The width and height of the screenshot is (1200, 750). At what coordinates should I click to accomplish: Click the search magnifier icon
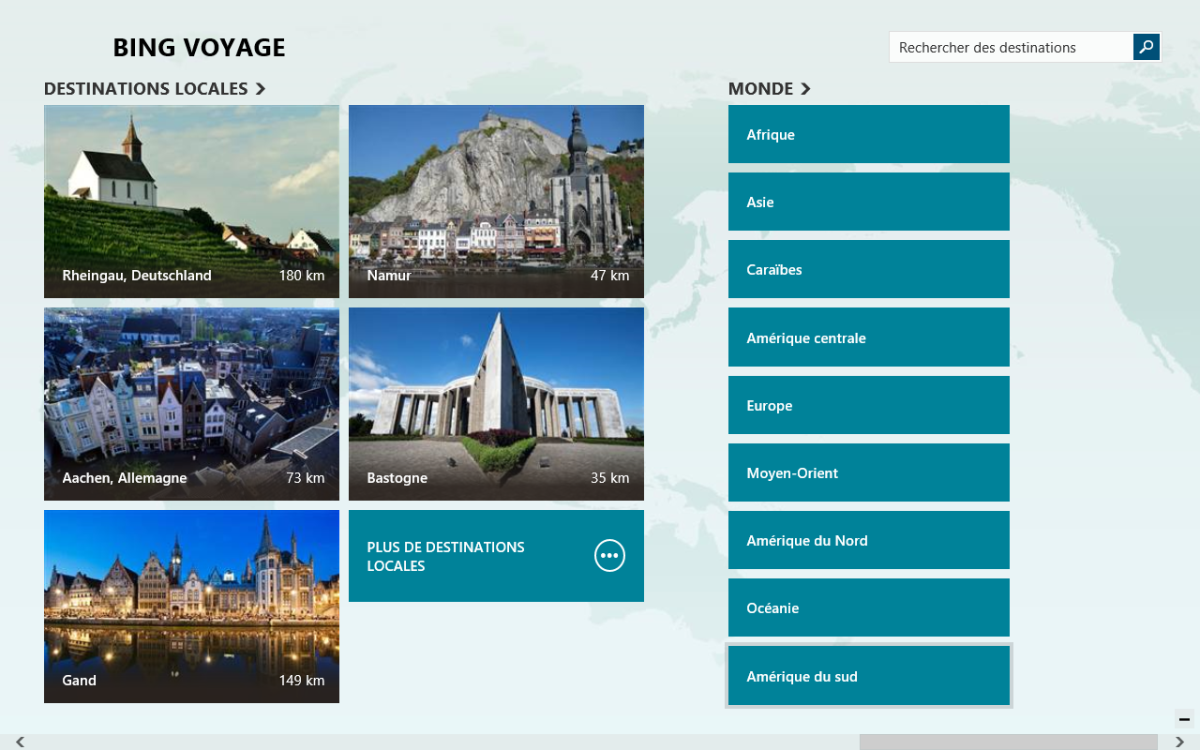click(1146, 47)
